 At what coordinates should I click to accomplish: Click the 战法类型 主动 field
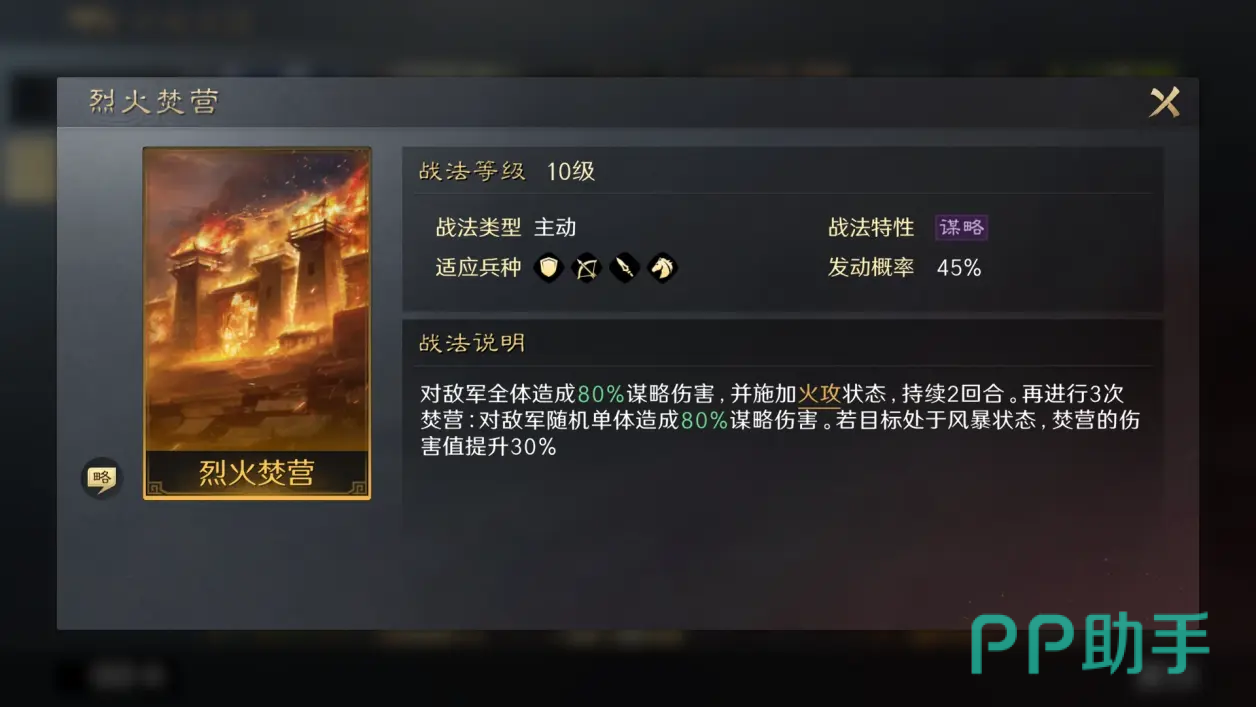pyautogui.click(x=506, y=227)
